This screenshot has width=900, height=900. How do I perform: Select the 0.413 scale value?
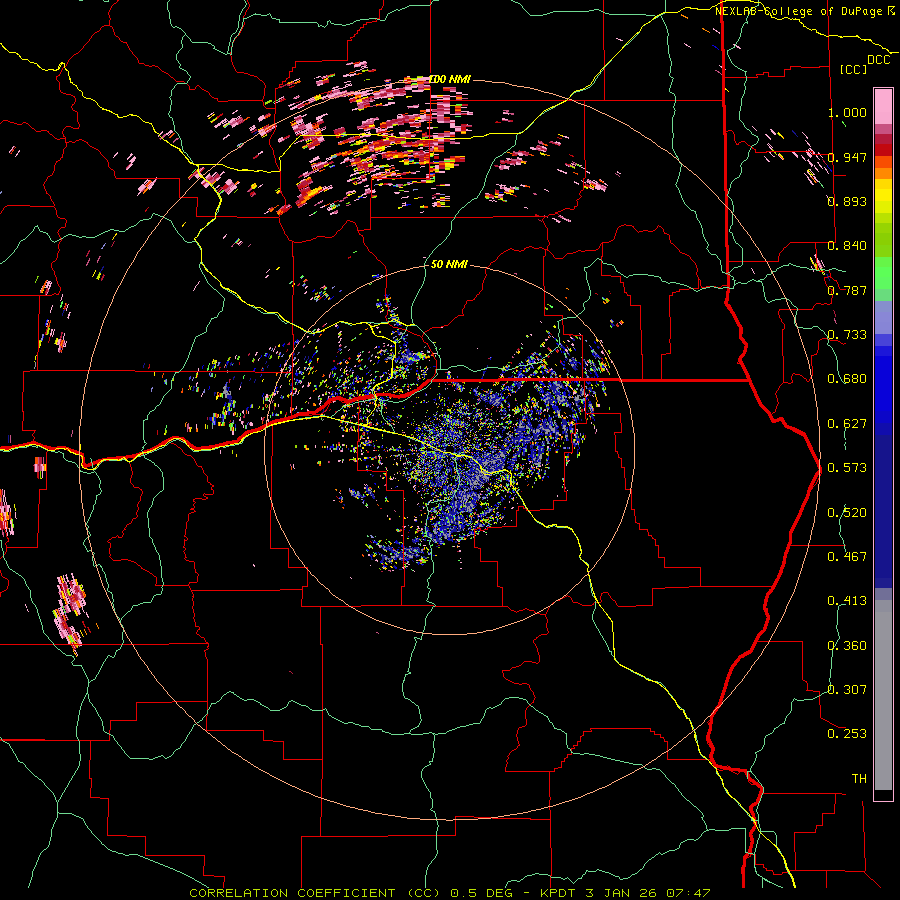click(x=847, y=601)
